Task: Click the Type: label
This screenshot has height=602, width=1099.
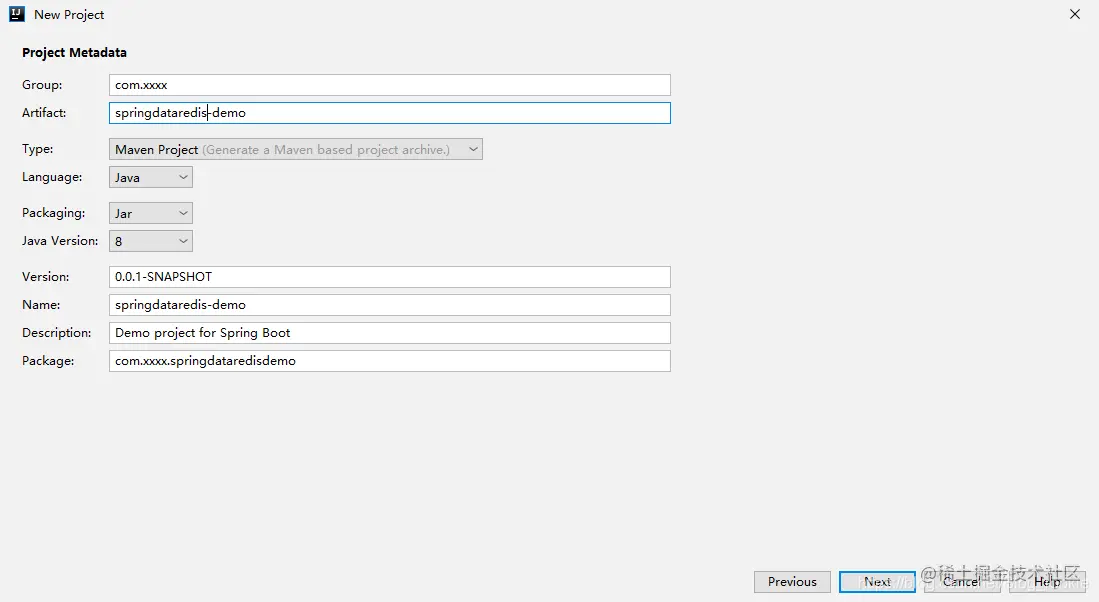Action: tap(38, 149)
